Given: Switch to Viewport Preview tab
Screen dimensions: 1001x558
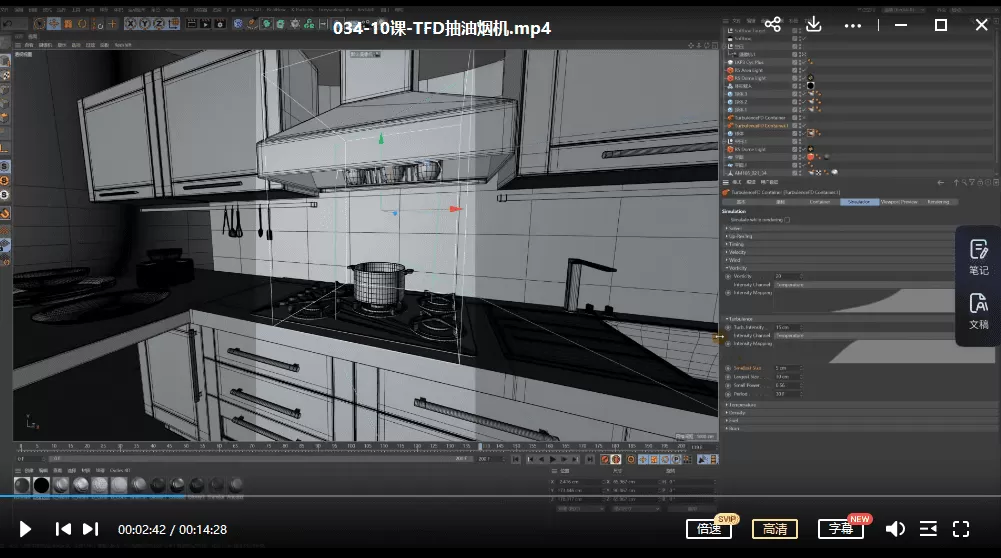Looking at the screenshot, I should (x=898, y=201).
